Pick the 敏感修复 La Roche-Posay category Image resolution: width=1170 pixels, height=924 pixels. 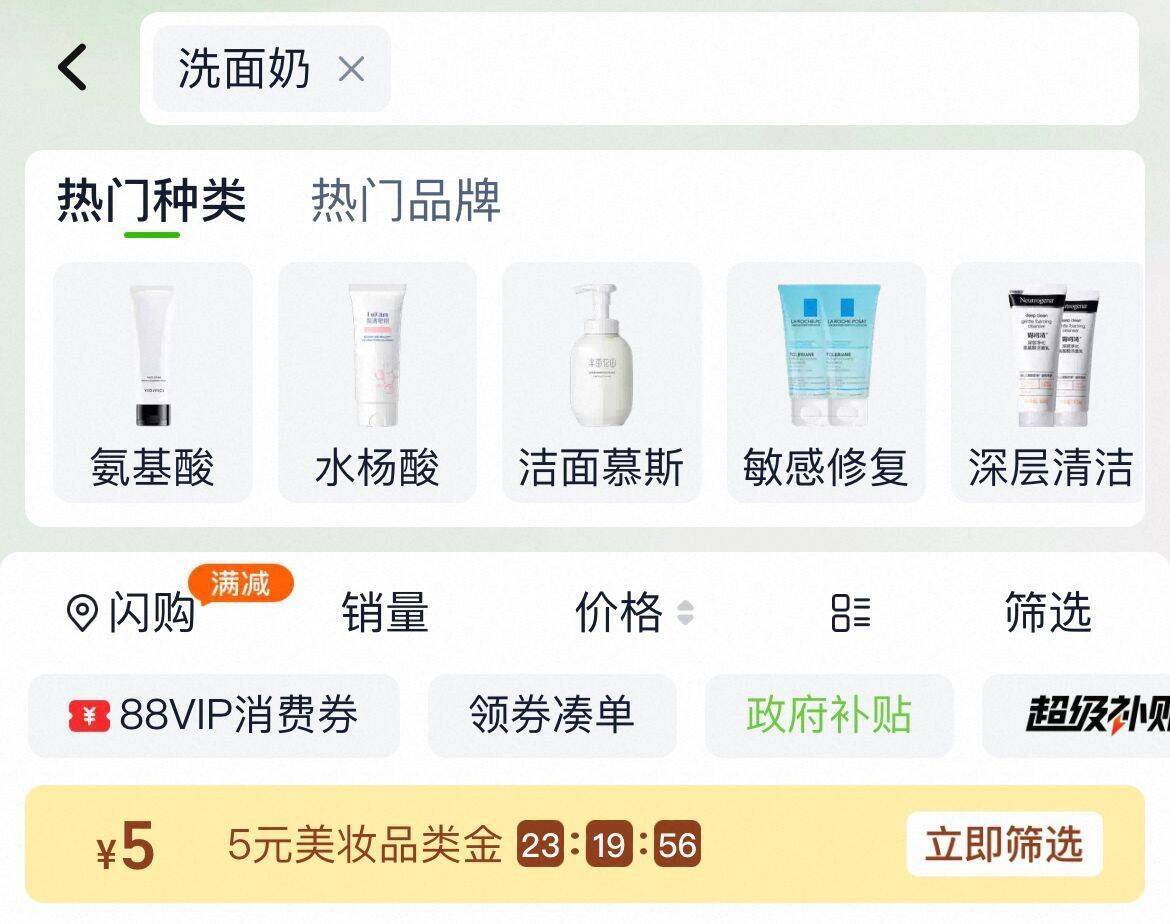[826, 382]
